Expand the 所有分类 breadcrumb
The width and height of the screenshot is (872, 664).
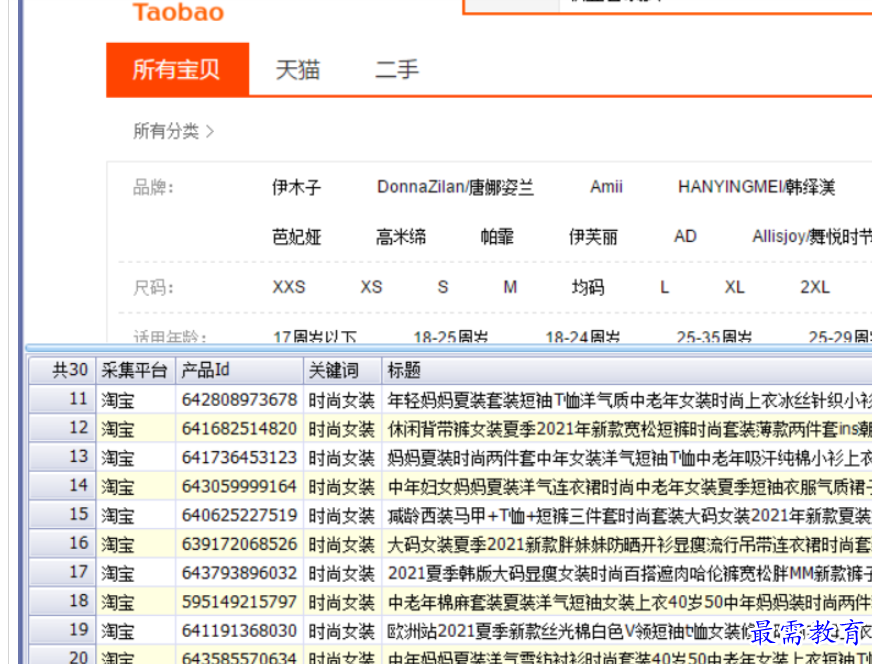[x=174, y=131]
